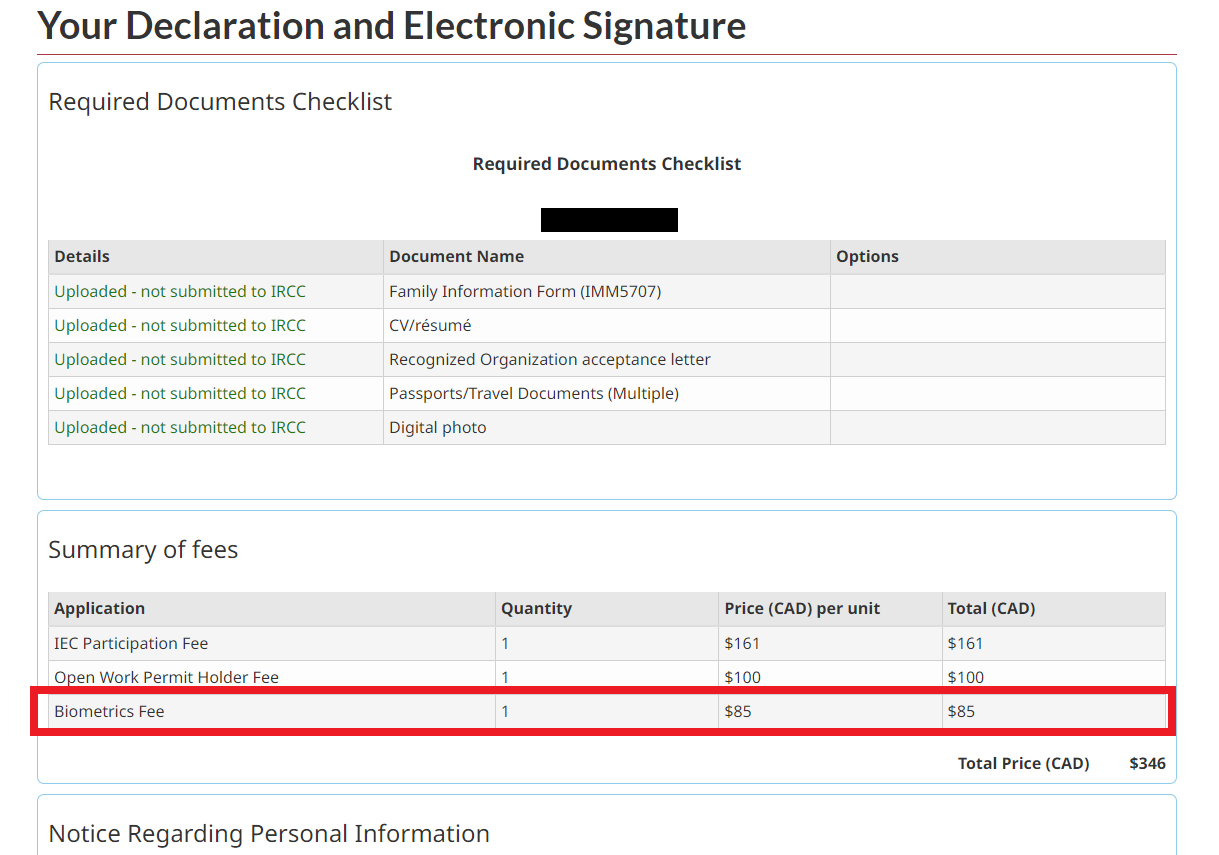Click the Quantity column header
The image size is (1219, 855).
pyautogui.click(x=536, y=608)
